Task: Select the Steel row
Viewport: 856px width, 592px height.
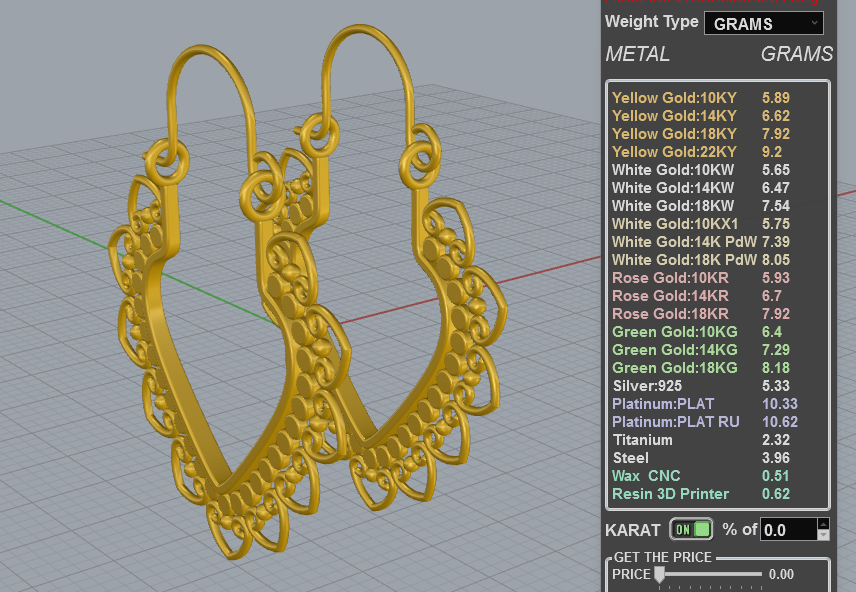Action: point(718,458)
